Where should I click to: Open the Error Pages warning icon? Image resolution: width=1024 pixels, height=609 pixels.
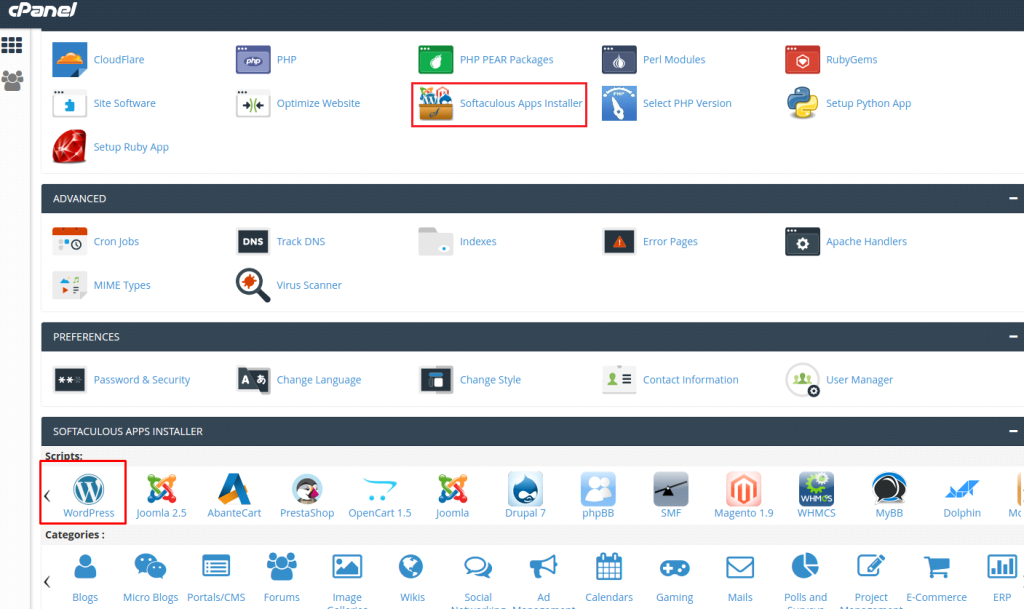pos(618,241)
